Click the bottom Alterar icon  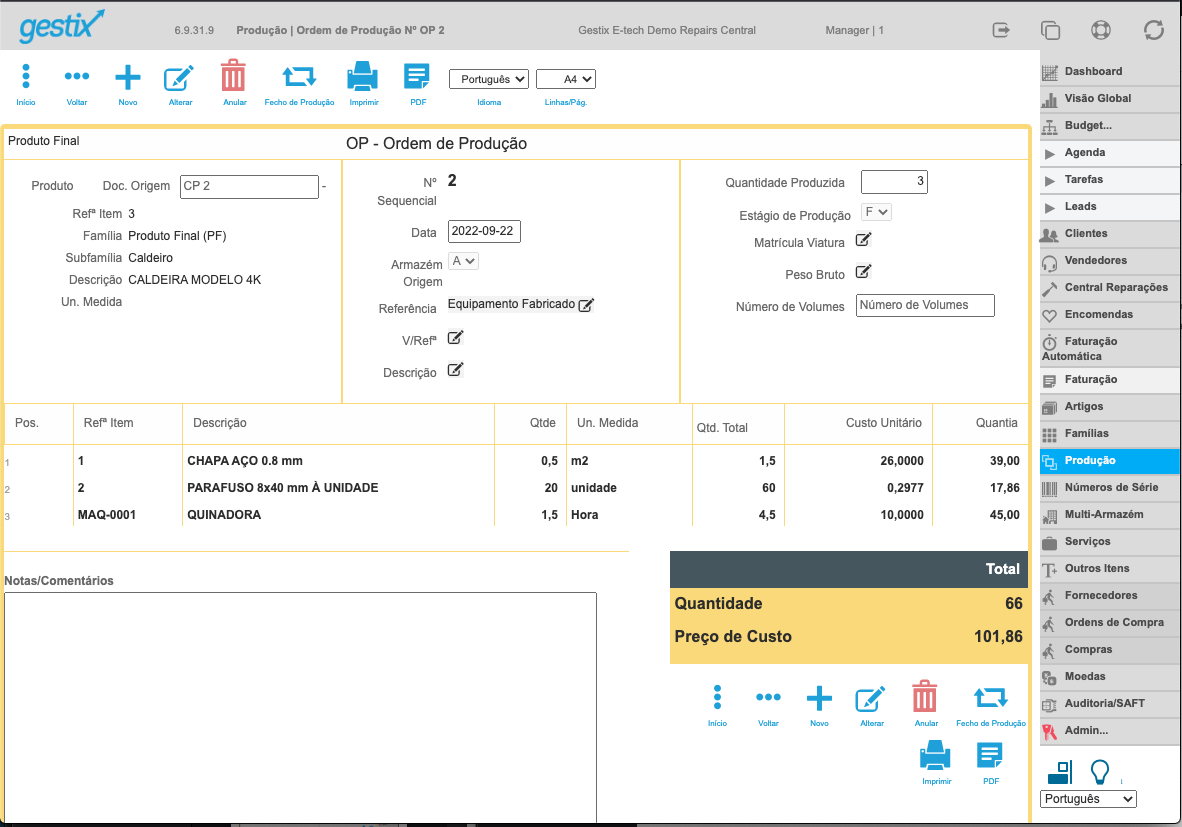(x=871, y=699)
